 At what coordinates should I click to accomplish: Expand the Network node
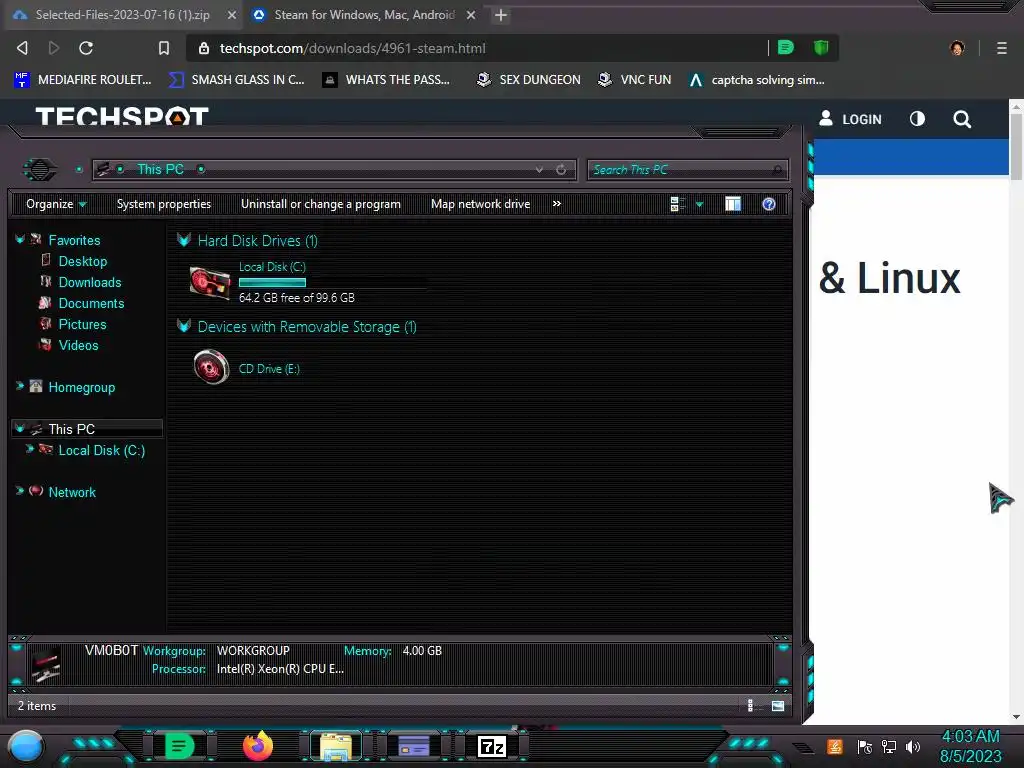[x=20, y=490]
